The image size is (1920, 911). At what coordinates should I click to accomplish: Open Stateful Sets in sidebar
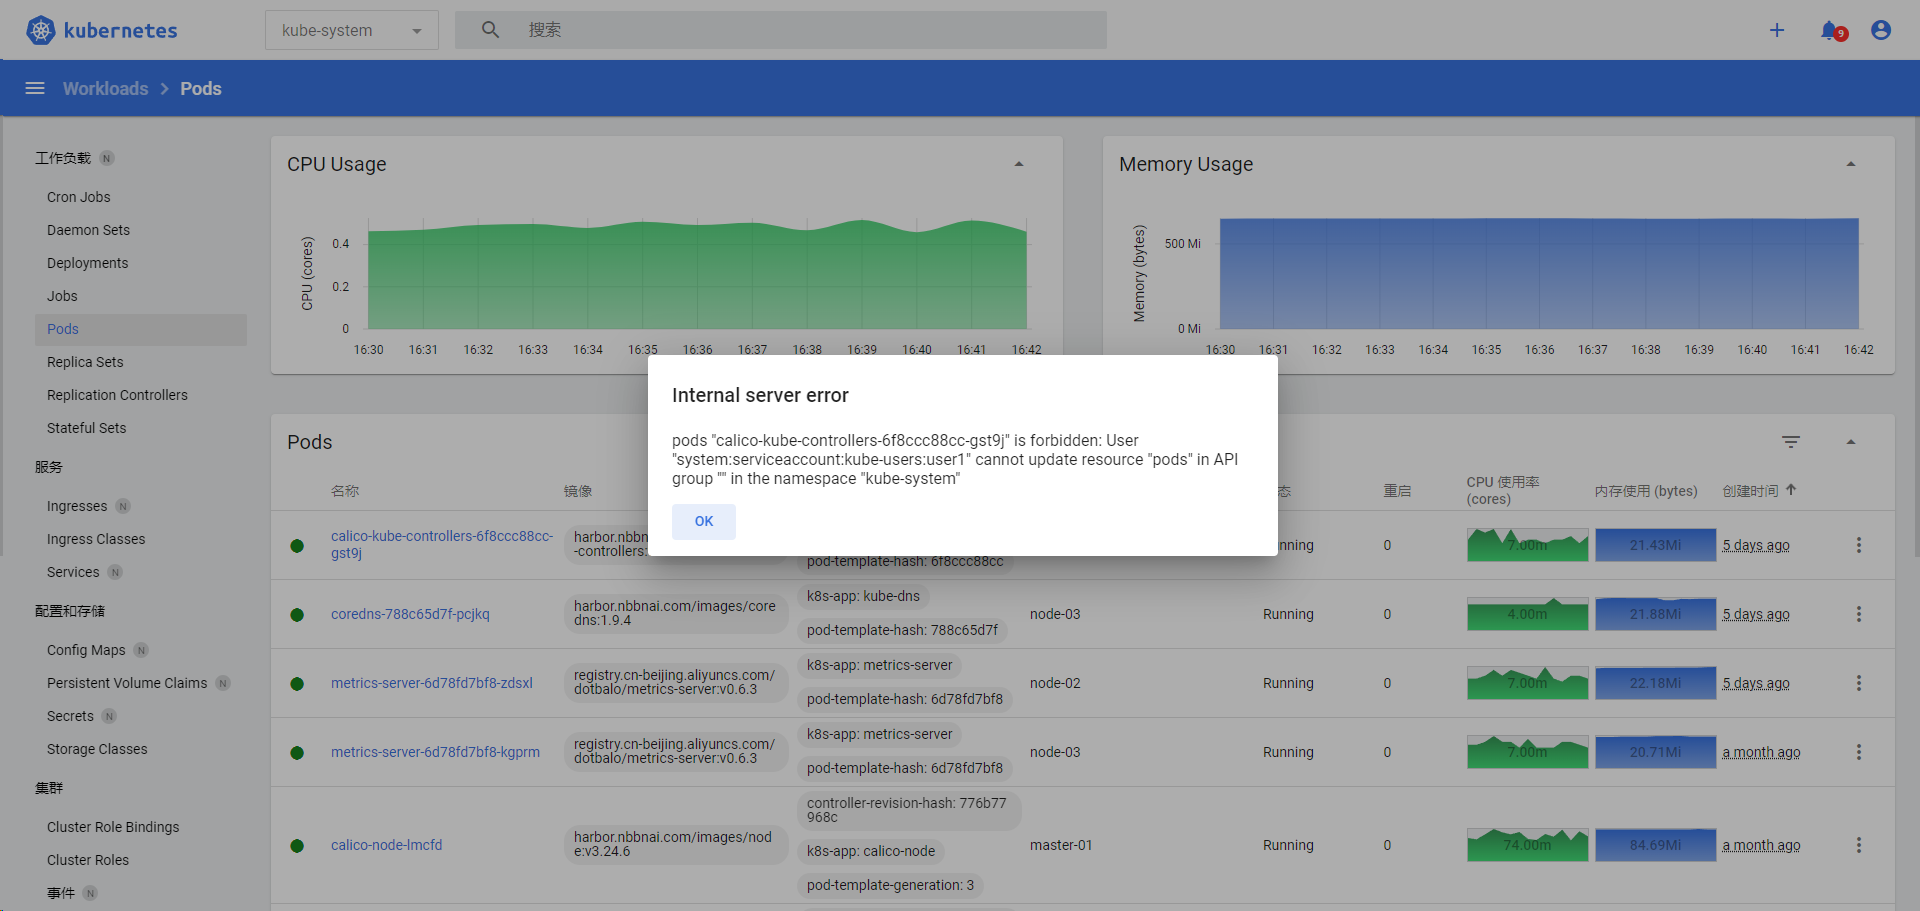click(x=86, y=428)
